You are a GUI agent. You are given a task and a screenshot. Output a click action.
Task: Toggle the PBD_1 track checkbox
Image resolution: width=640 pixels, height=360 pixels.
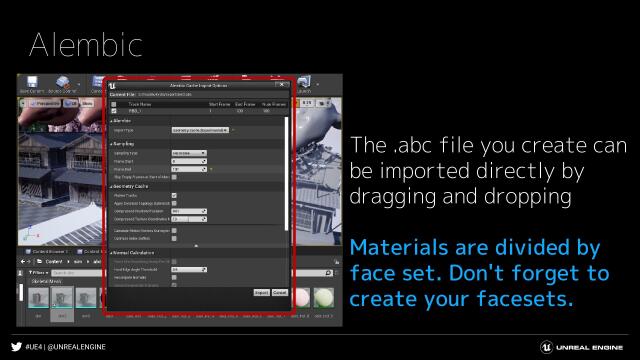[114, 111]
